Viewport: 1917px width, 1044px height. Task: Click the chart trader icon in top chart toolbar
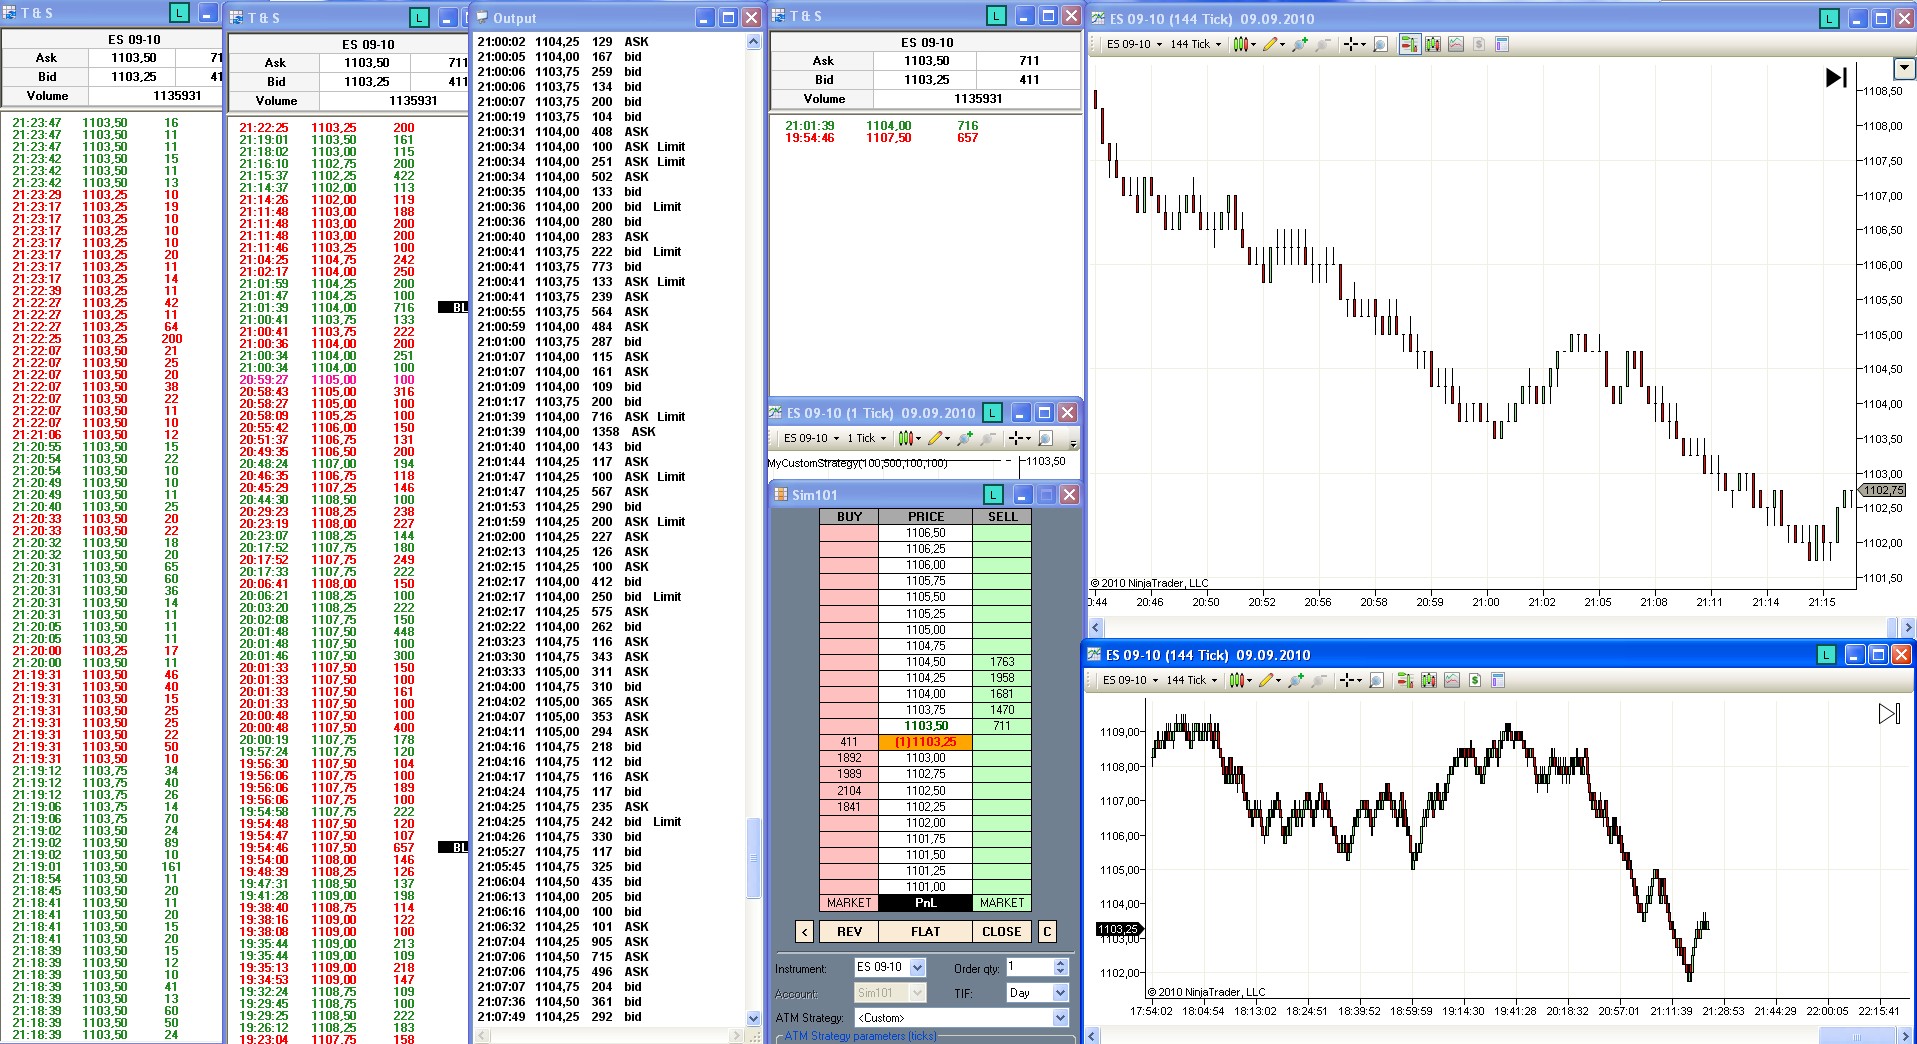coord(1409,44)
